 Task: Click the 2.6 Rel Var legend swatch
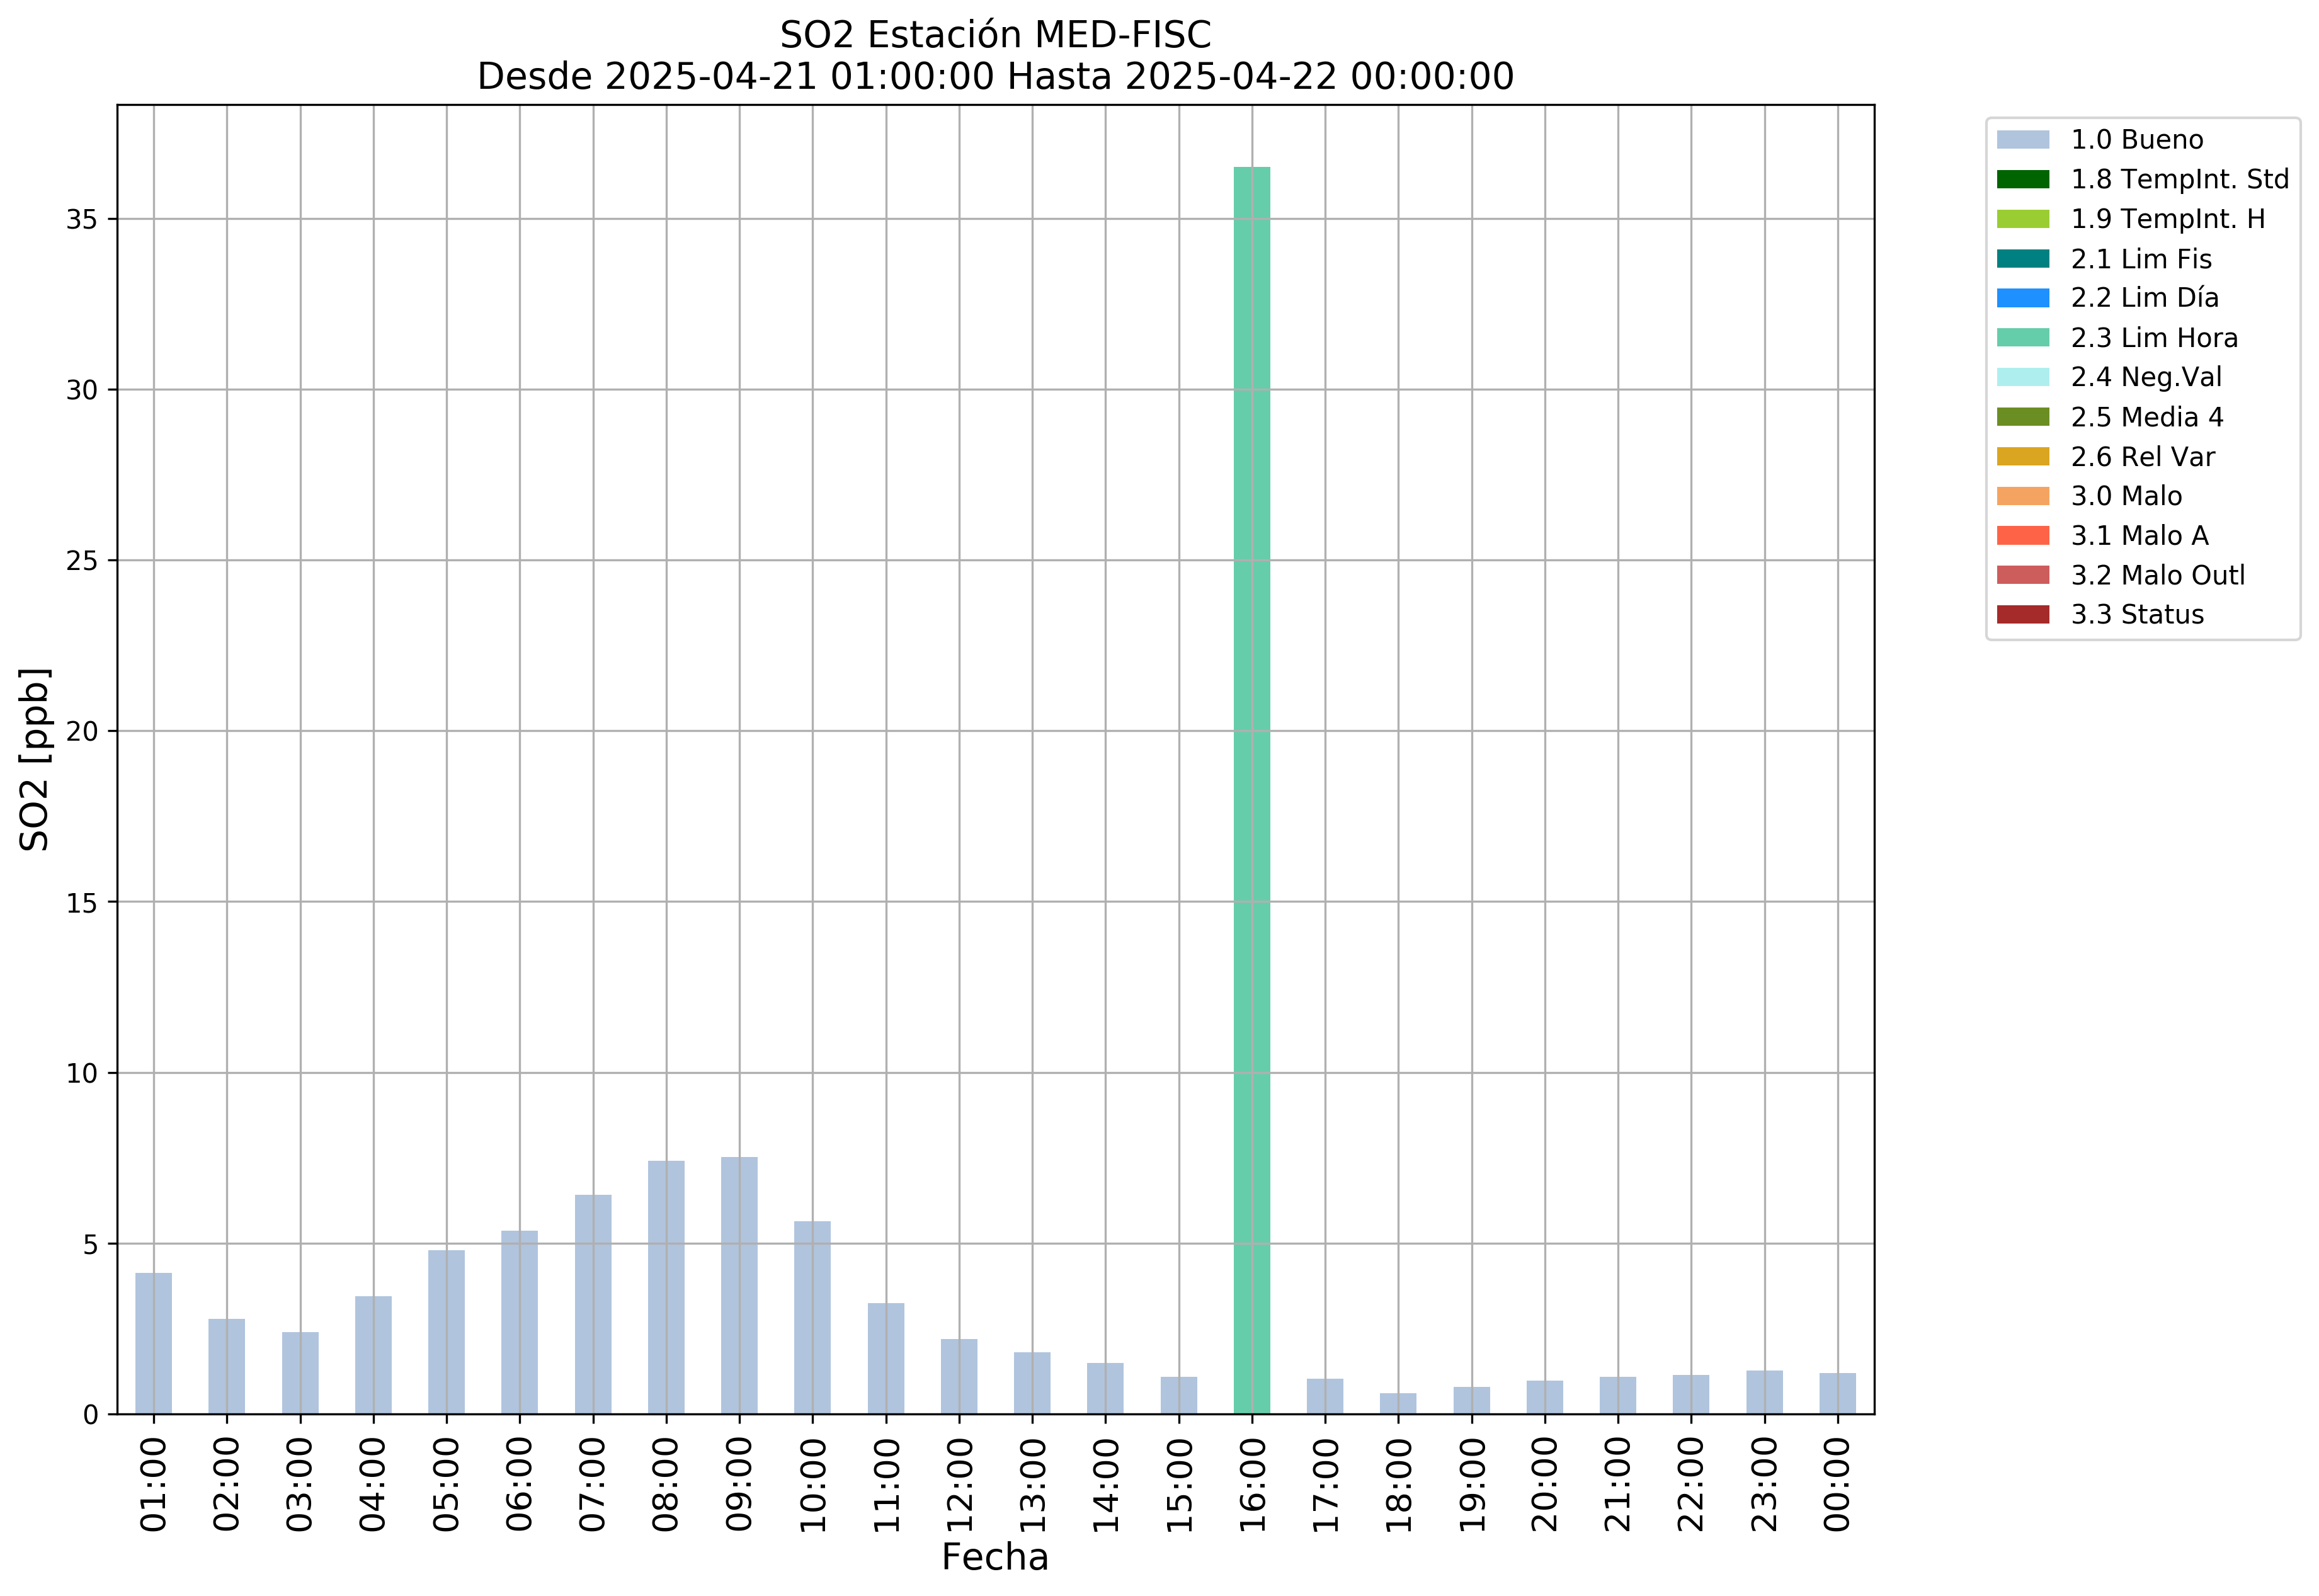[2022, 457]
